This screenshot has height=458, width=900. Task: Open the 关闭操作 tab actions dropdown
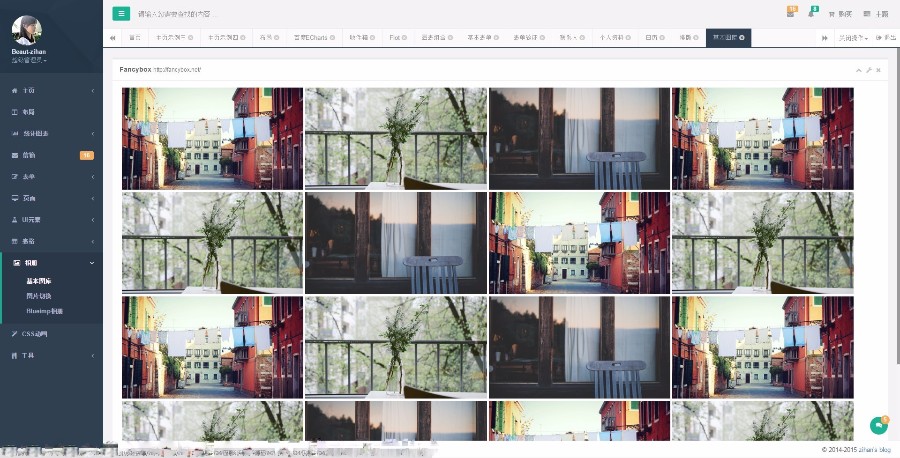pyautogui.click(x=852, y=37)
